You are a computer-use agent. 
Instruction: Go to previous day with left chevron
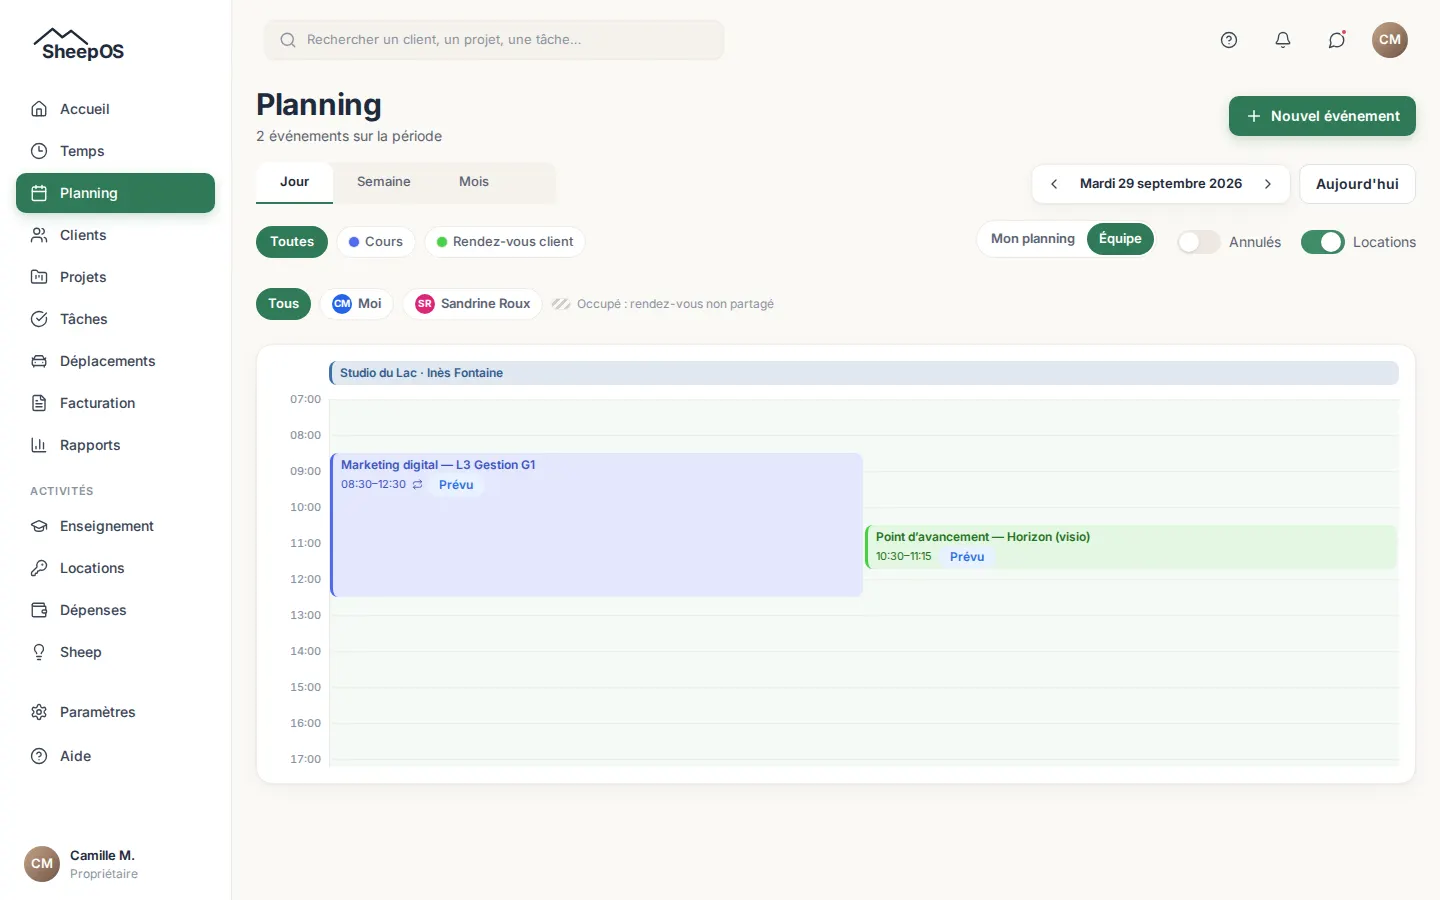1054,184
